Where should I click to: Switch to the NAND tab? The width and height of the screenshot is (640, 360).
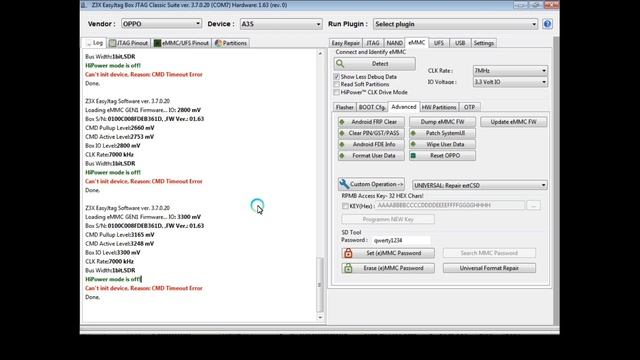(x=394, y=43)
